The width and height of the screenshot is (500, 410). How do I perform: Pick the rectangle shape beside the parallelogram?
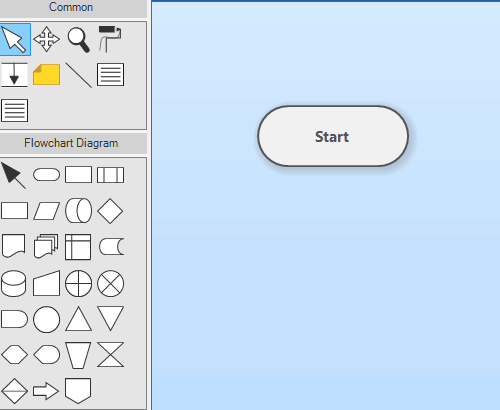(x=14, y=211)
